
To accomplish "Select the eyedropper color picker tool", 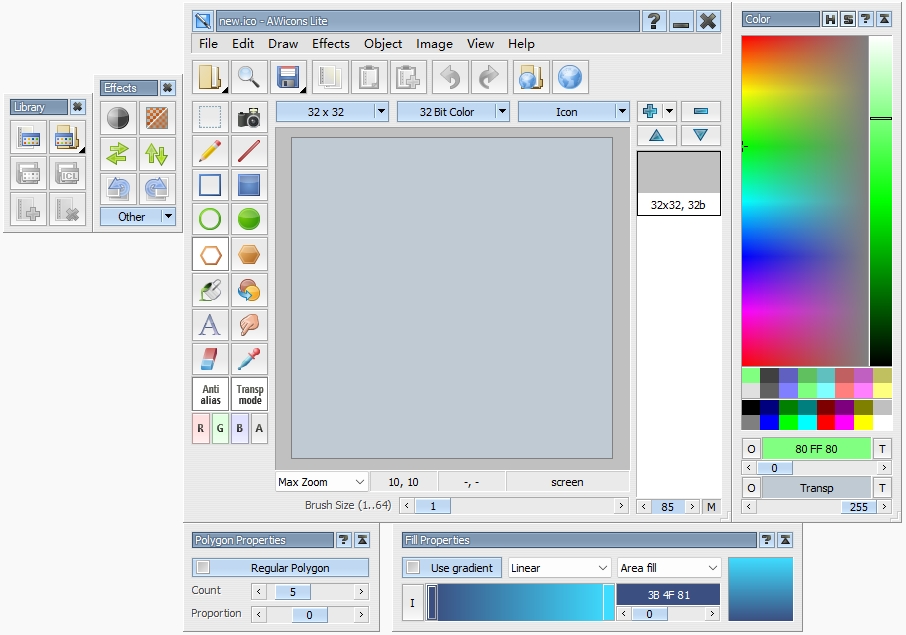I will click(249, 359).
